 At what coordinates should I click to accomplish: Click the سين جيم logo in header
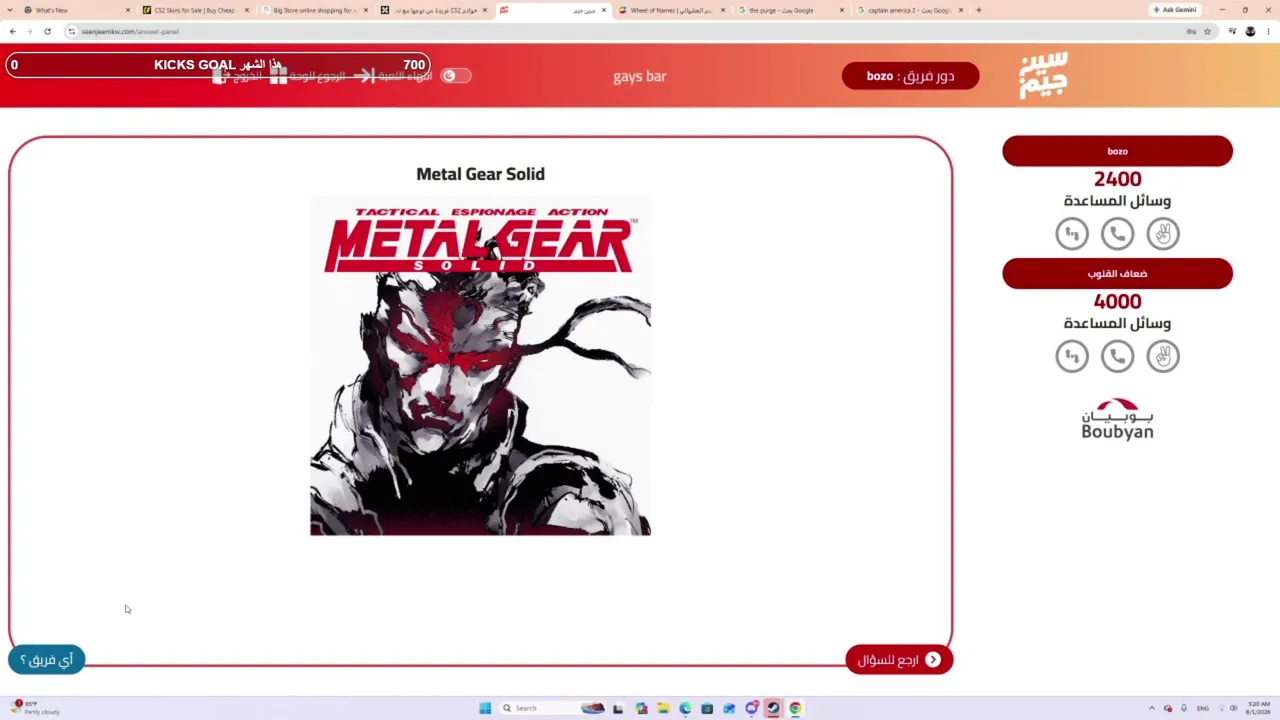[x=1043, y=76]
